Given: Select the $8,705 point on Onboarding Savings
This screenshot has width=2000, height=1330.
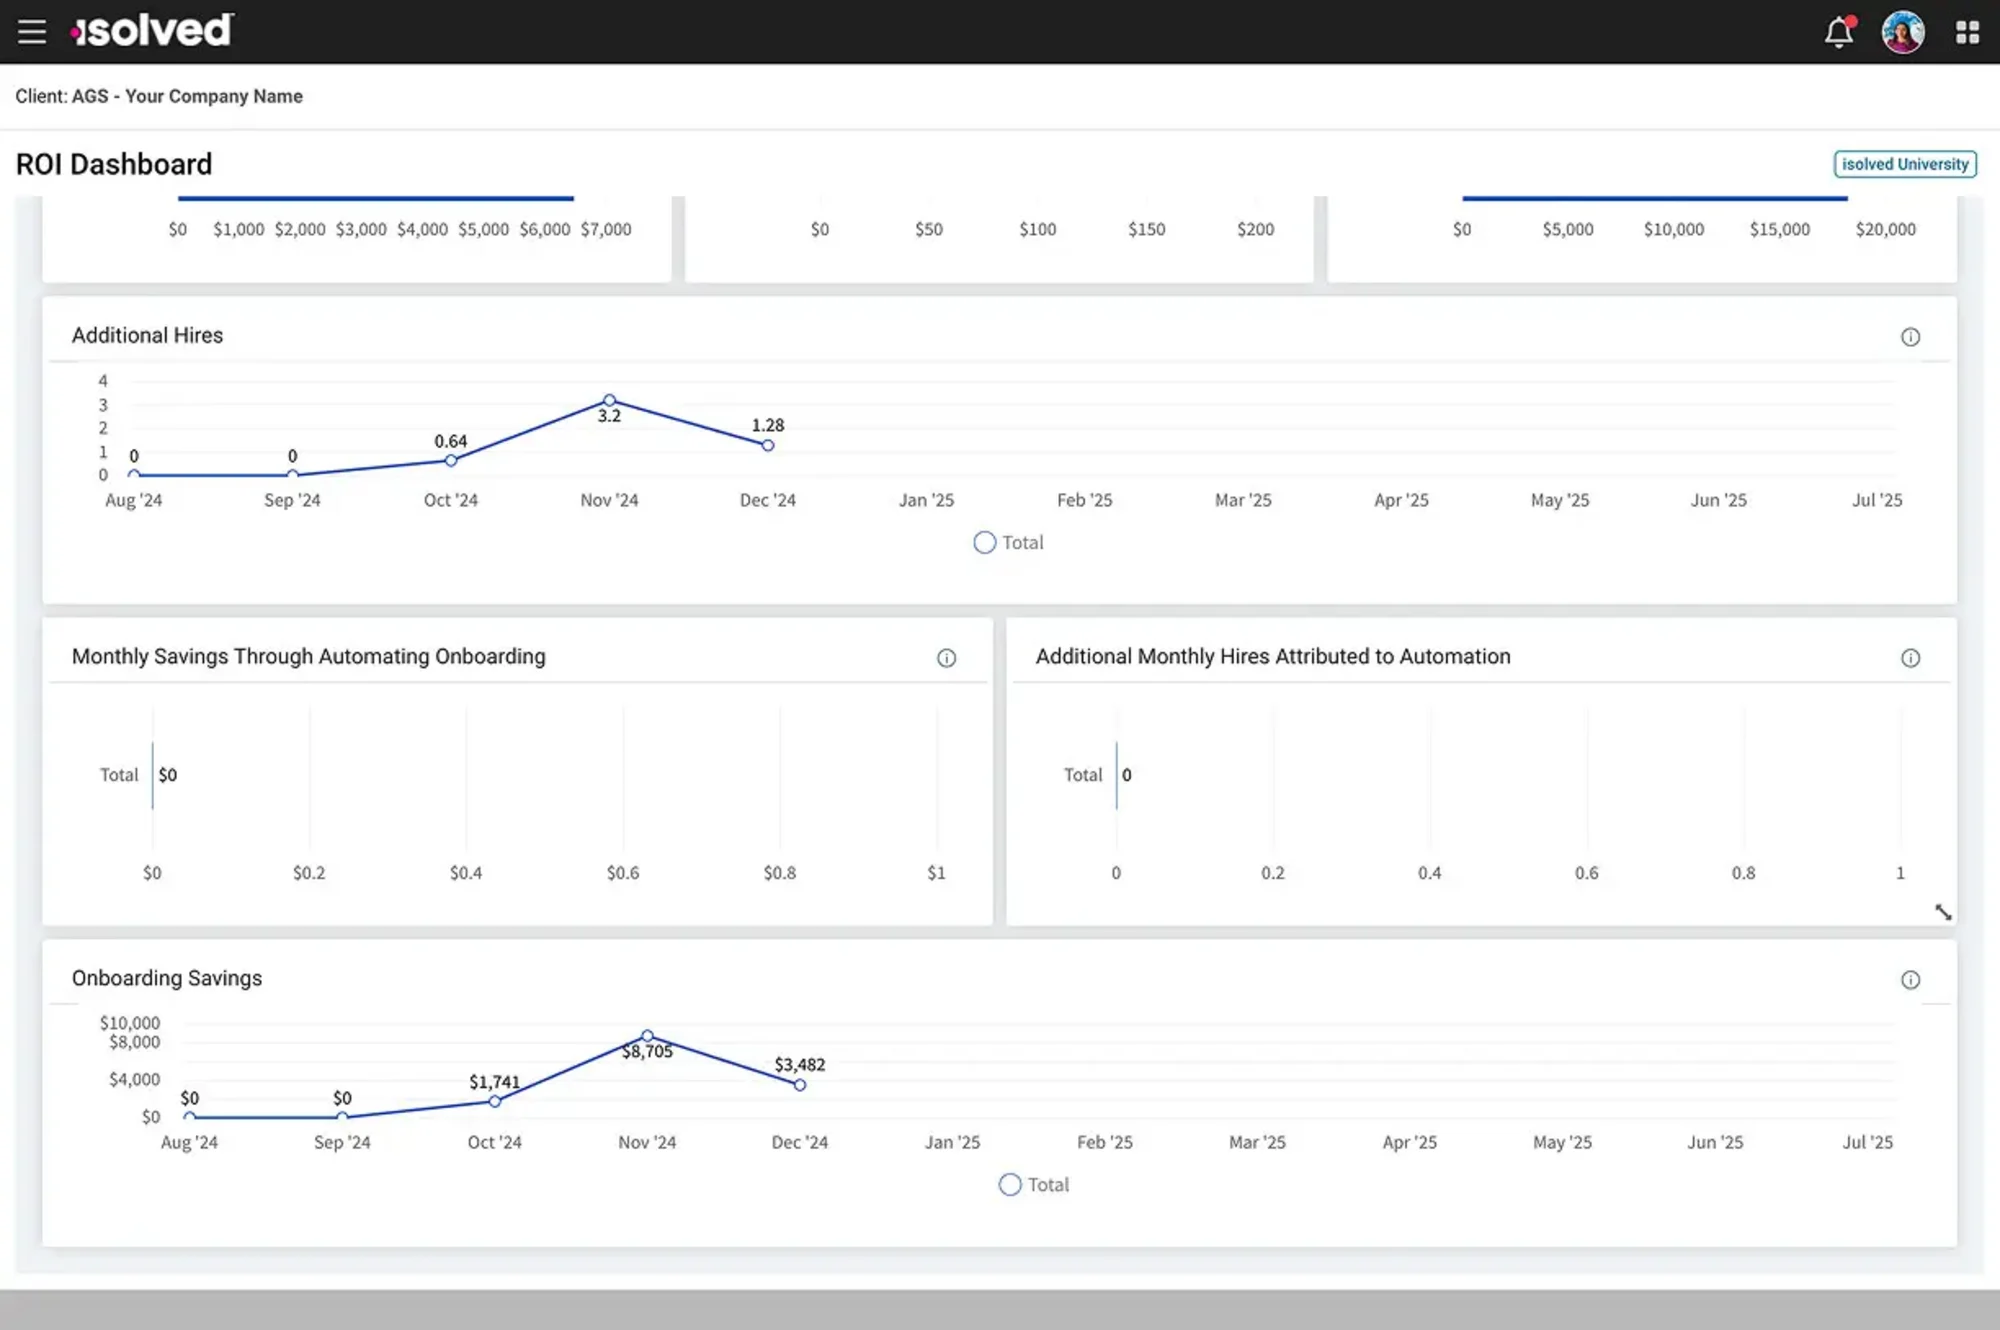Looking at the screenshot, I should click(x=647, y=1036).
